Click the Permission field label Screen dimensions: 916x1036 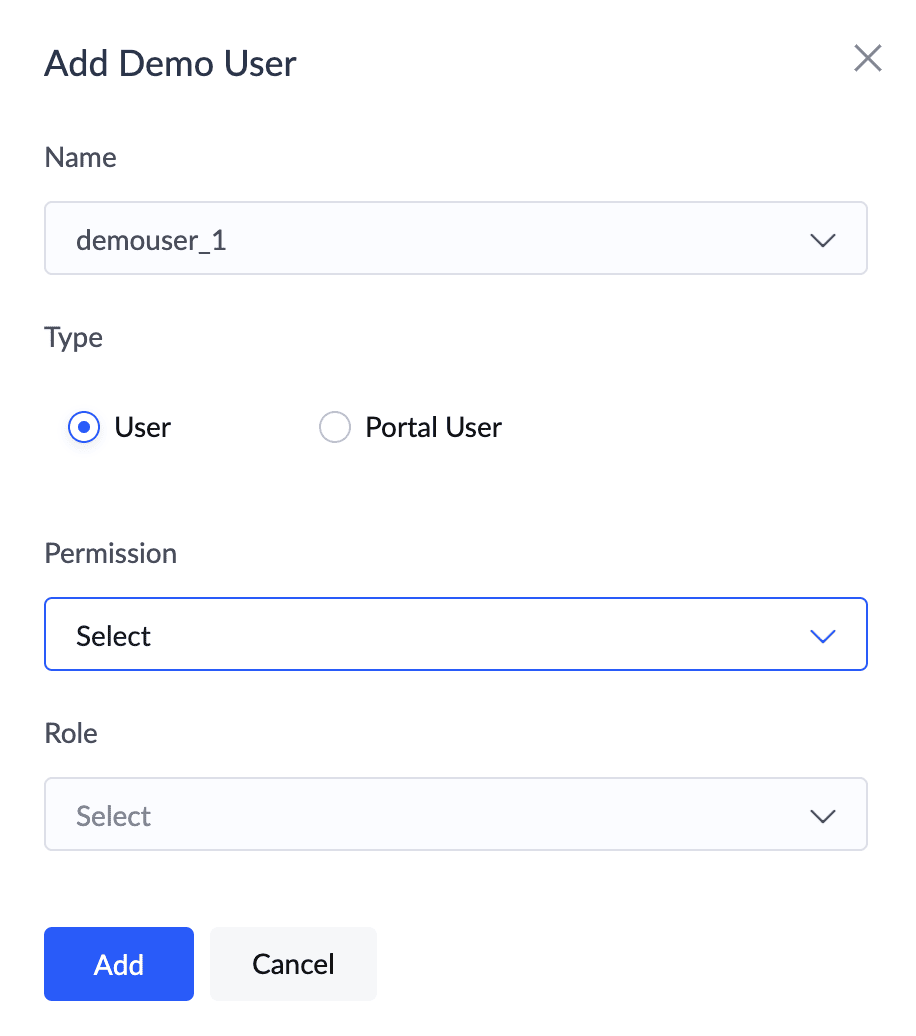(x=110, y=554)
